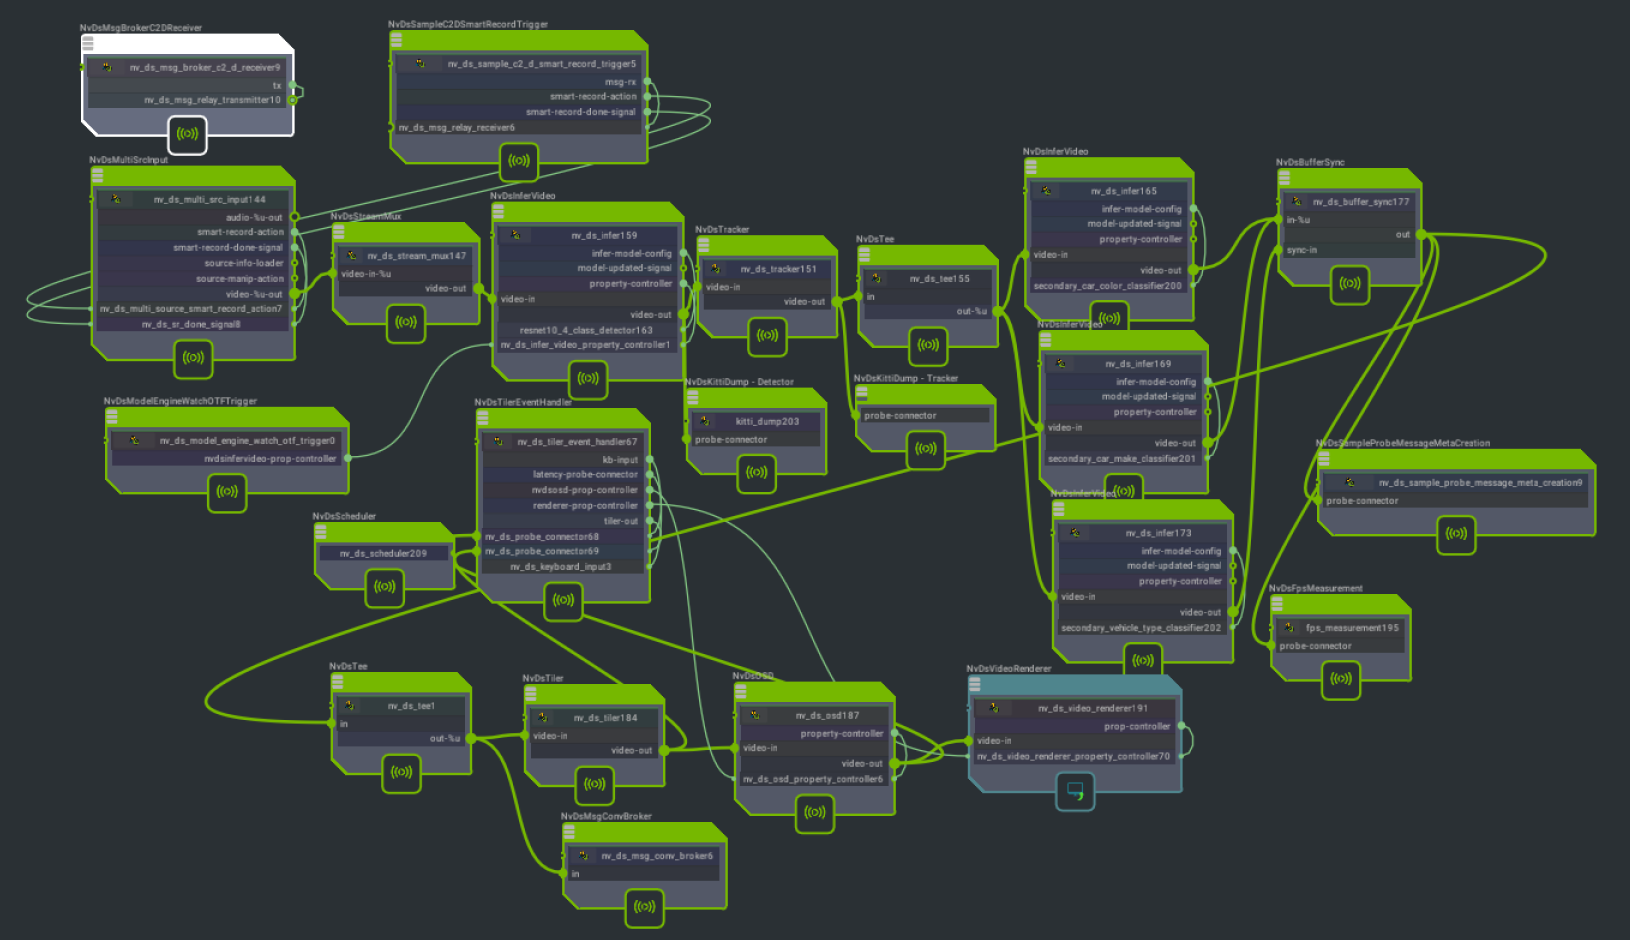Click the broadcast icon under NvDsStreamMux node
Image resolution: width=1630 pixels, height=940 pixels.
(405, 322)
